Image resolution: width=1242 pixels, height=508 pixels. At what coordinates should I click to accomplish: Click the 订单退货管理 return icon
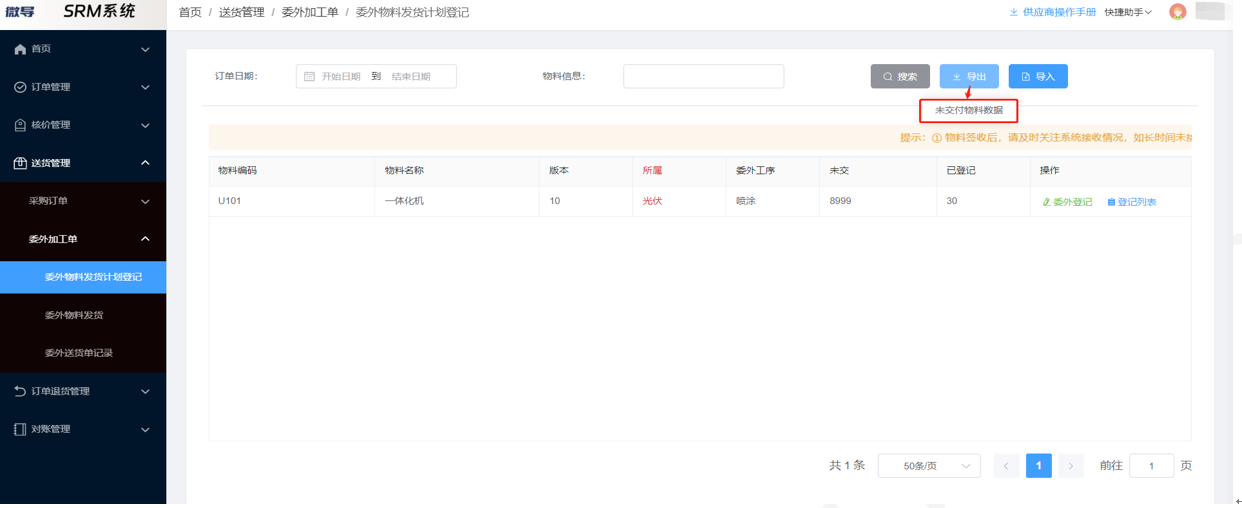click(20, 391)
